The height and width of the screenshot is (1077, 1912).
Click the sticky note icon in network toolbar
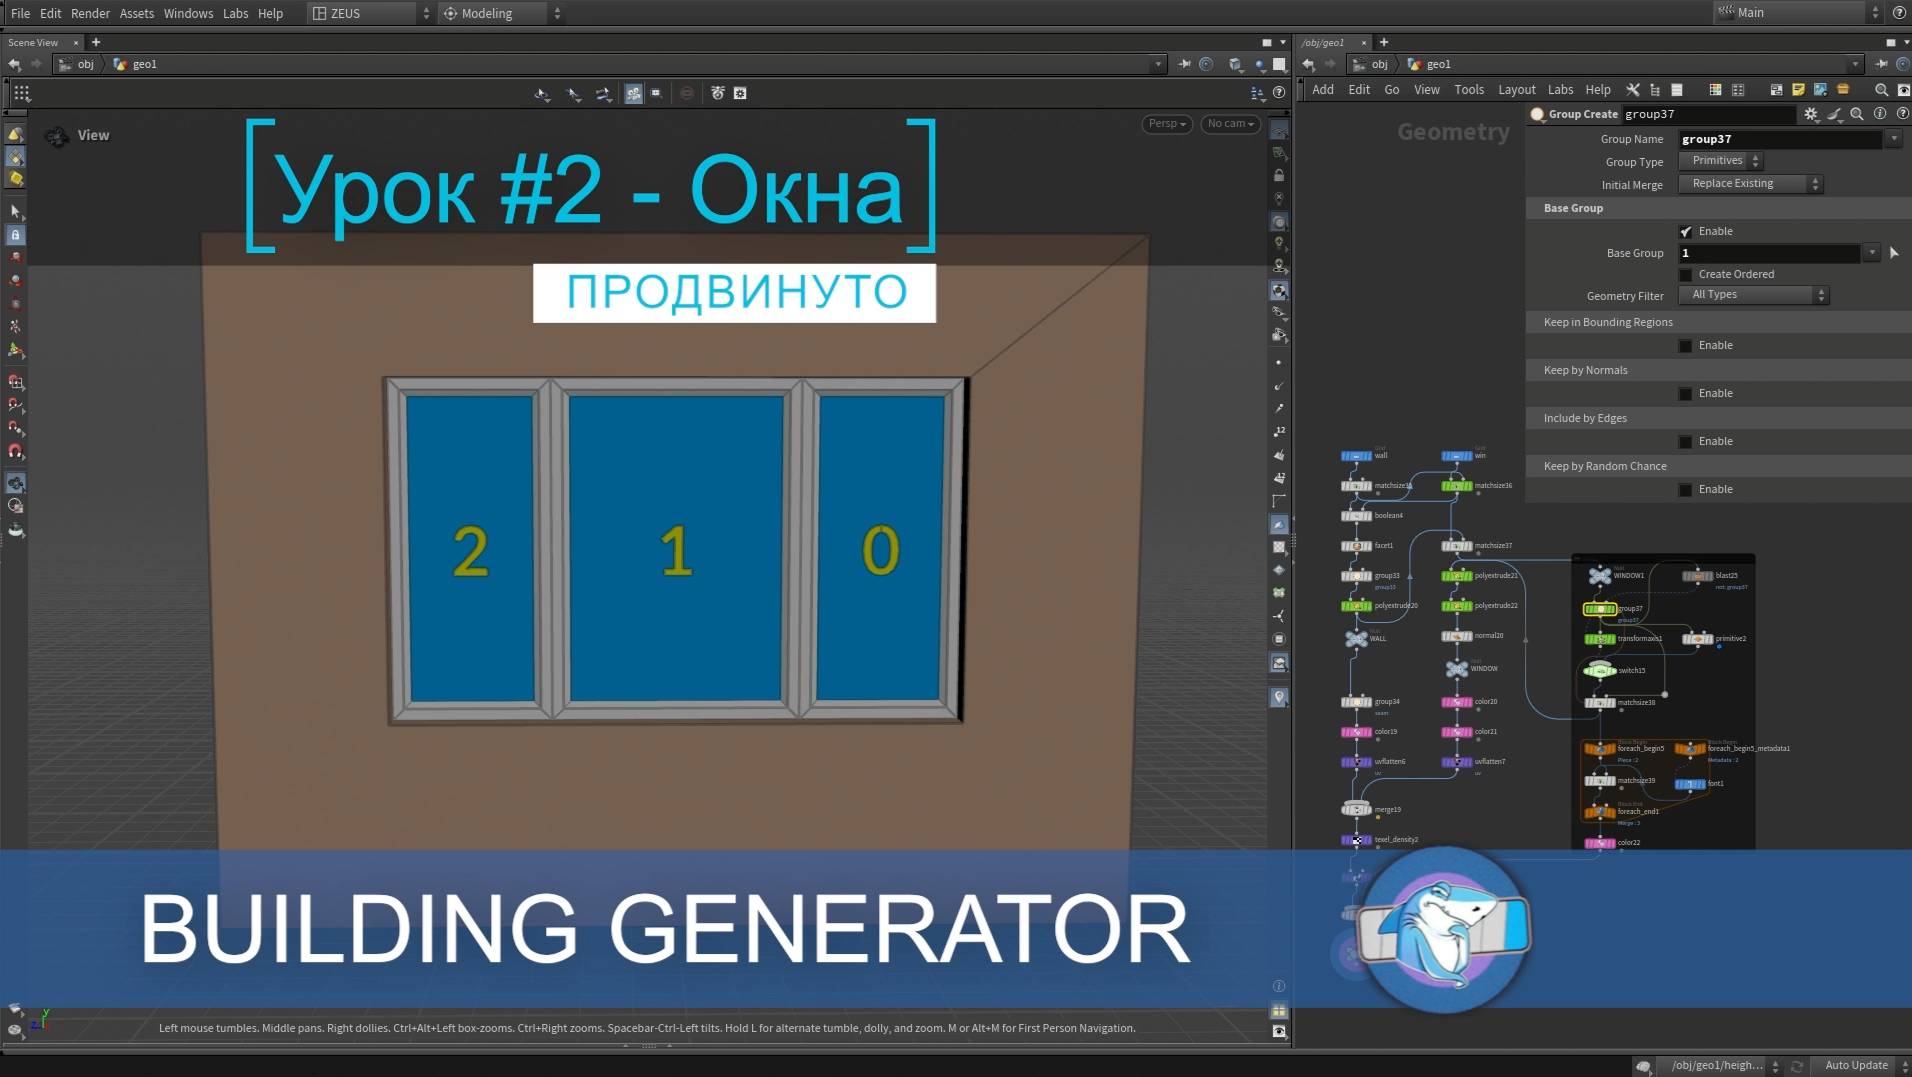click(1799, 90)
